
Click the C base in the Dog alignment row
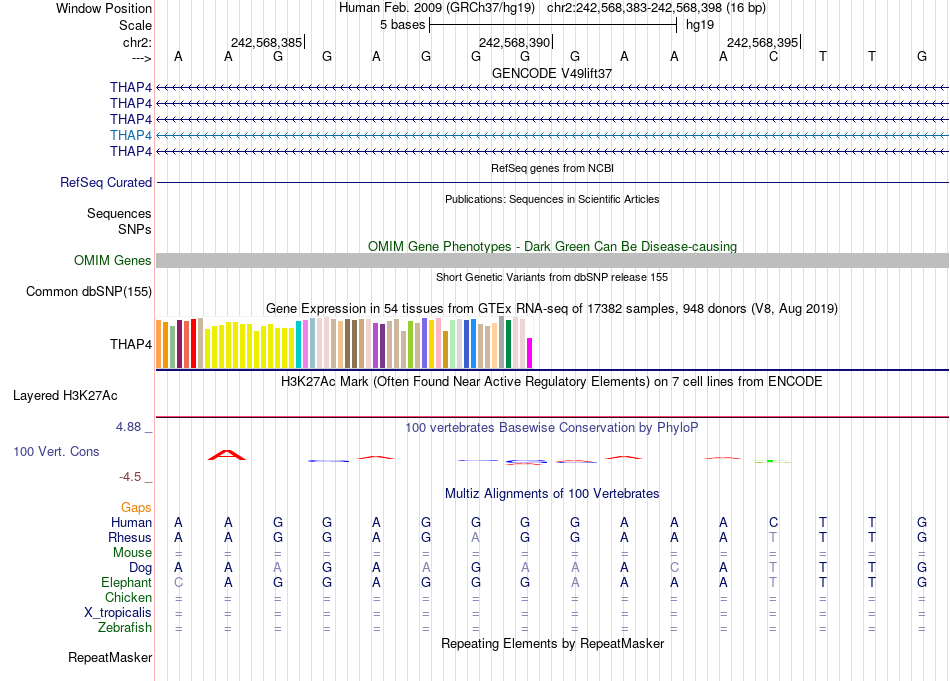[674, 568]
